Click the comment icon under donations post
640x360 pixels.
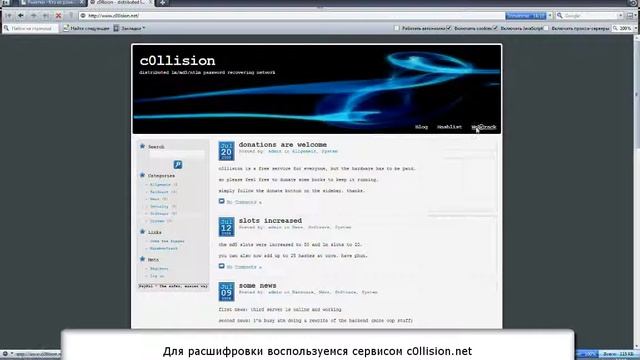click(x=222, y=201)
